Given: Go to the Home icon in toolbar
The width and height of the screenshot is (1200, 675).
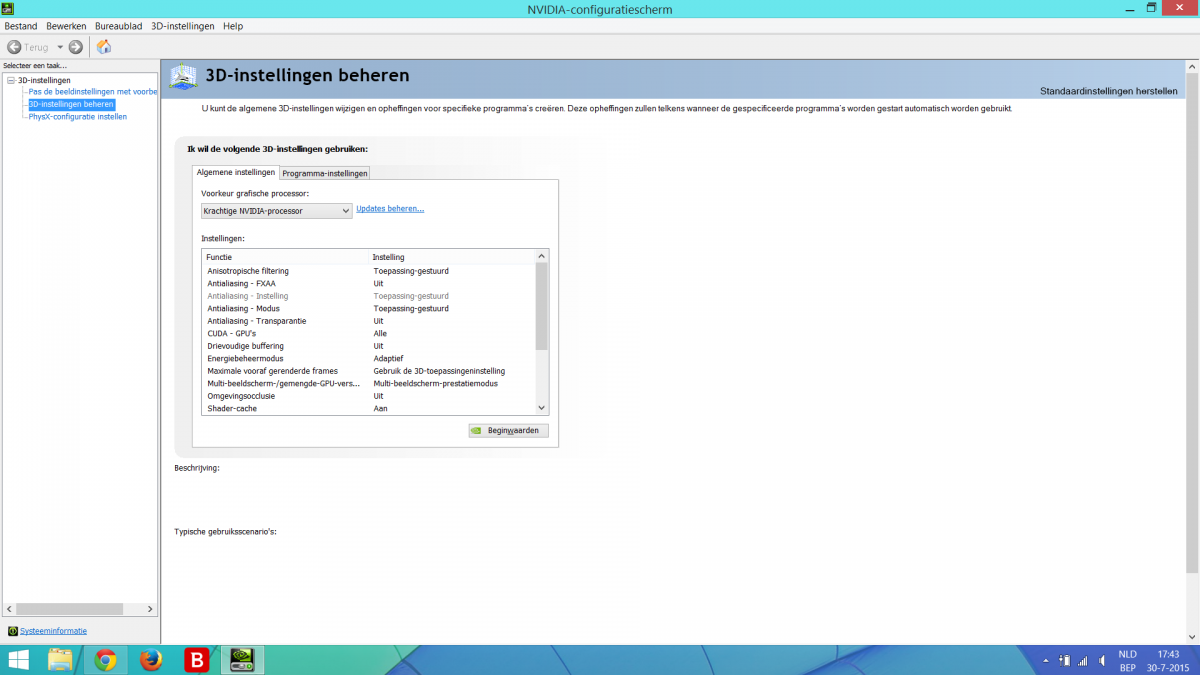Looking at the screenshot, I should click(104, 47).
